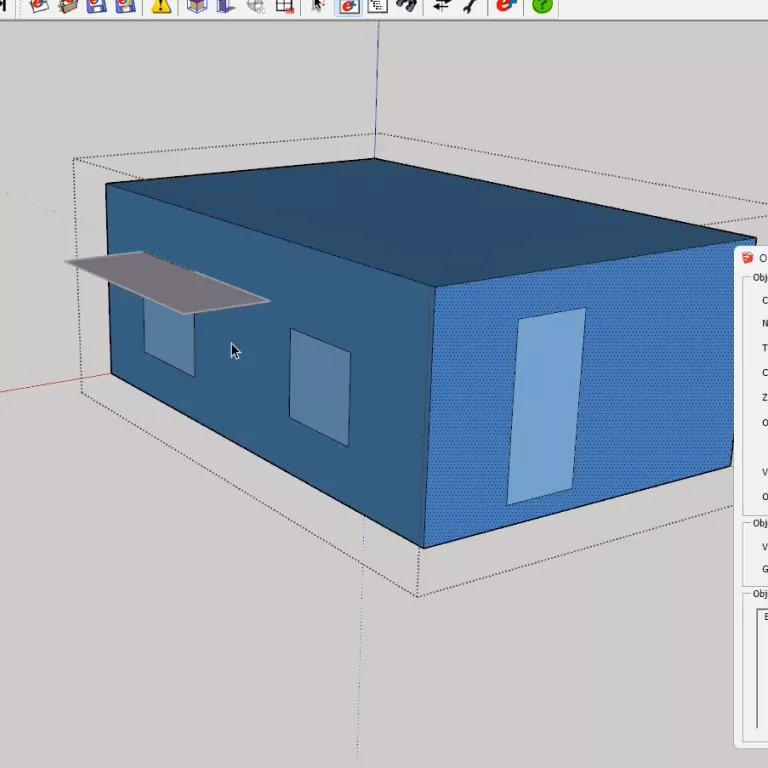Viewport: 768px width, 768px height.
Task: Click the blue downward arrow toolbar icon
Action: click(226, 5)
